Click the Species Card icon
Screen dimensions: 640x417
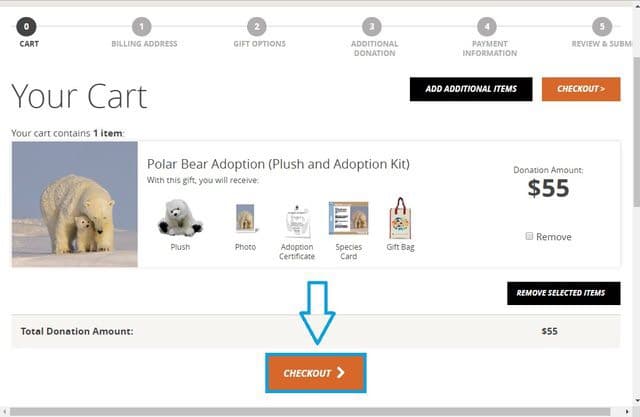349,218
